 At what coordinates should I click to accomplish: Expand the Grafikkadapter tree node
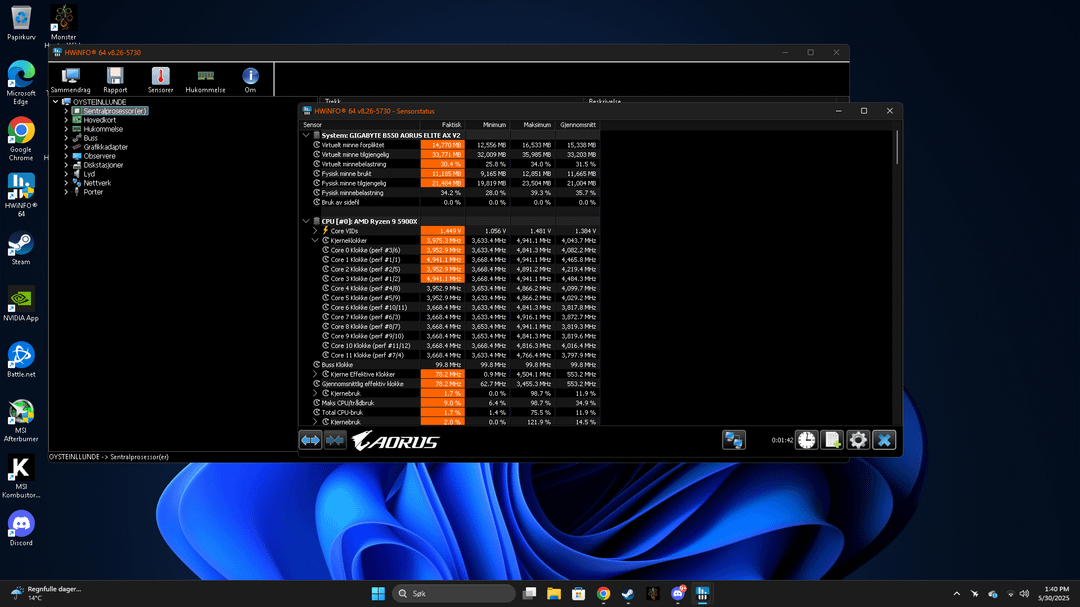pyautogui.click(x=66, y=147)
